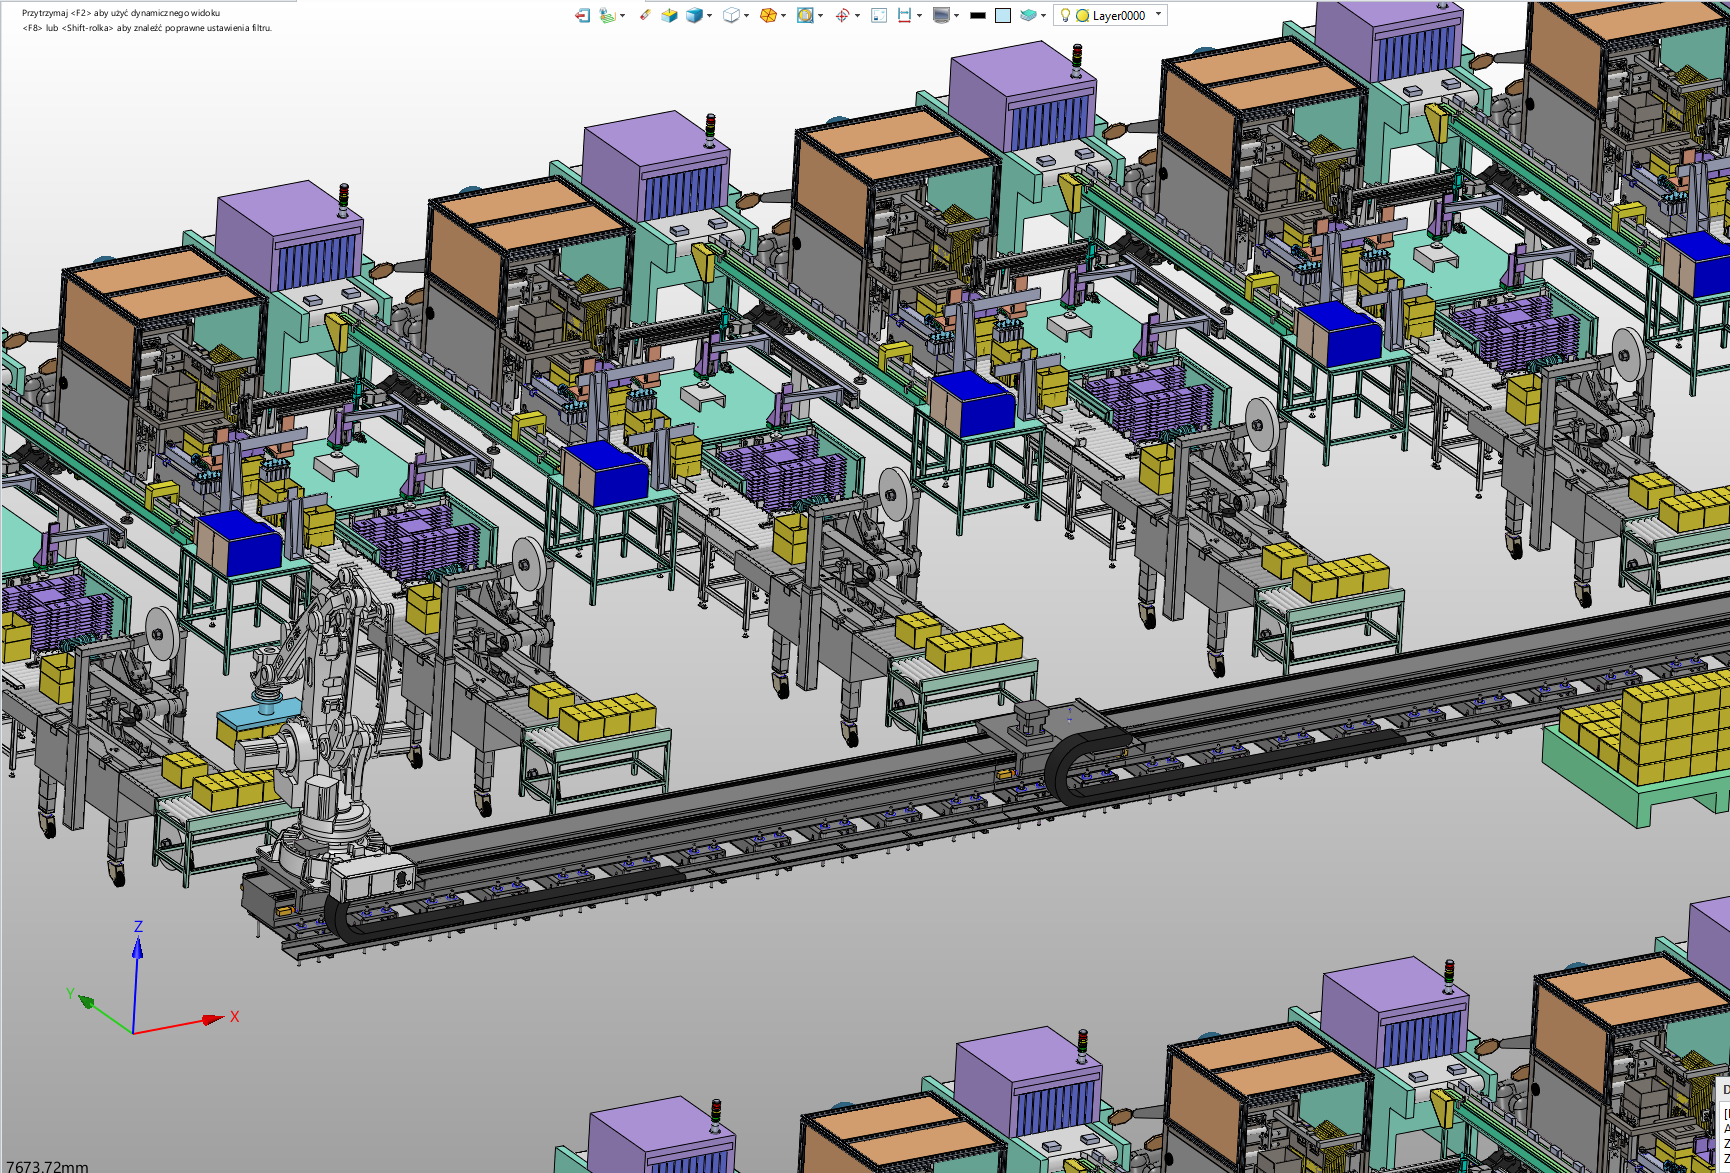Toggle the small square view frame icon

click(x=879, y=15)
